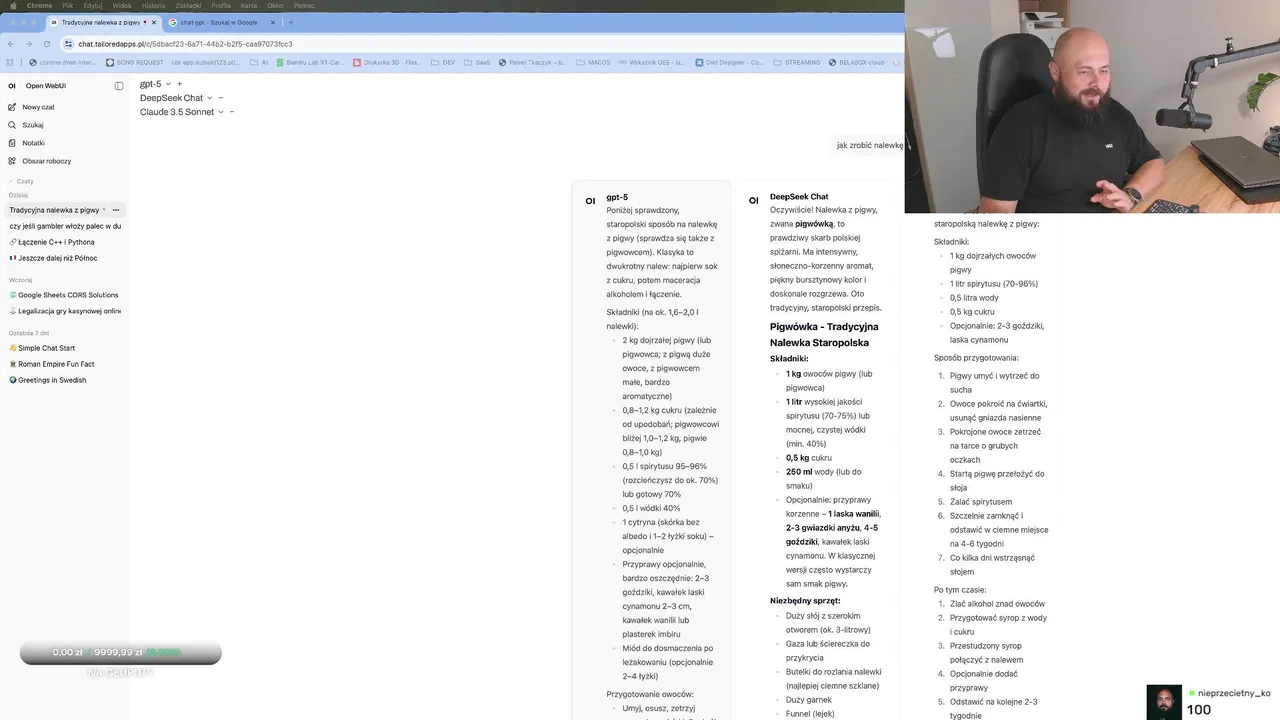
Task: Click the browser forward arrow
Action: pyautogui.click(x=28, y=44)
